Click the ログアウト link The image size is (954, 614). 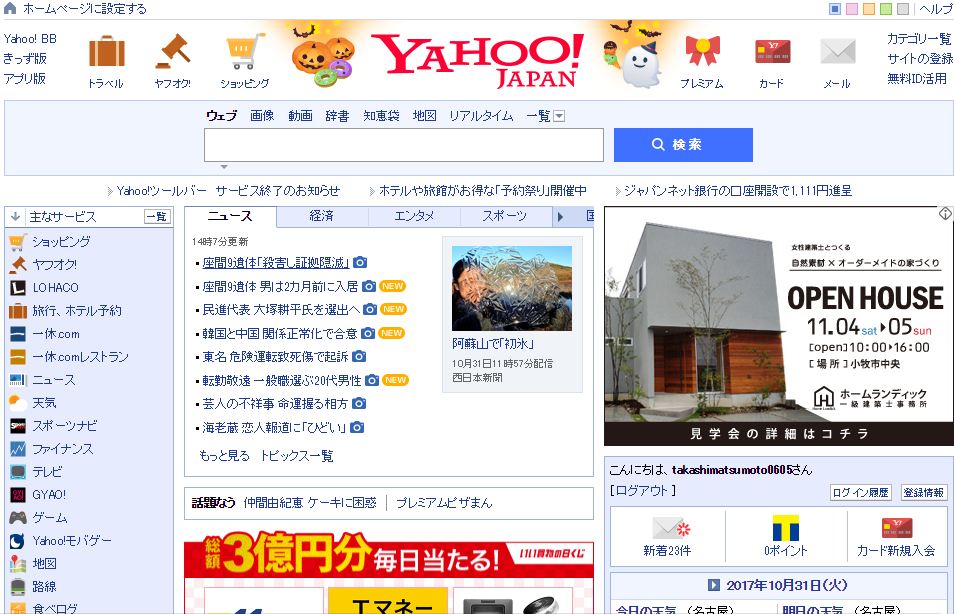click(x=642, y=490)
